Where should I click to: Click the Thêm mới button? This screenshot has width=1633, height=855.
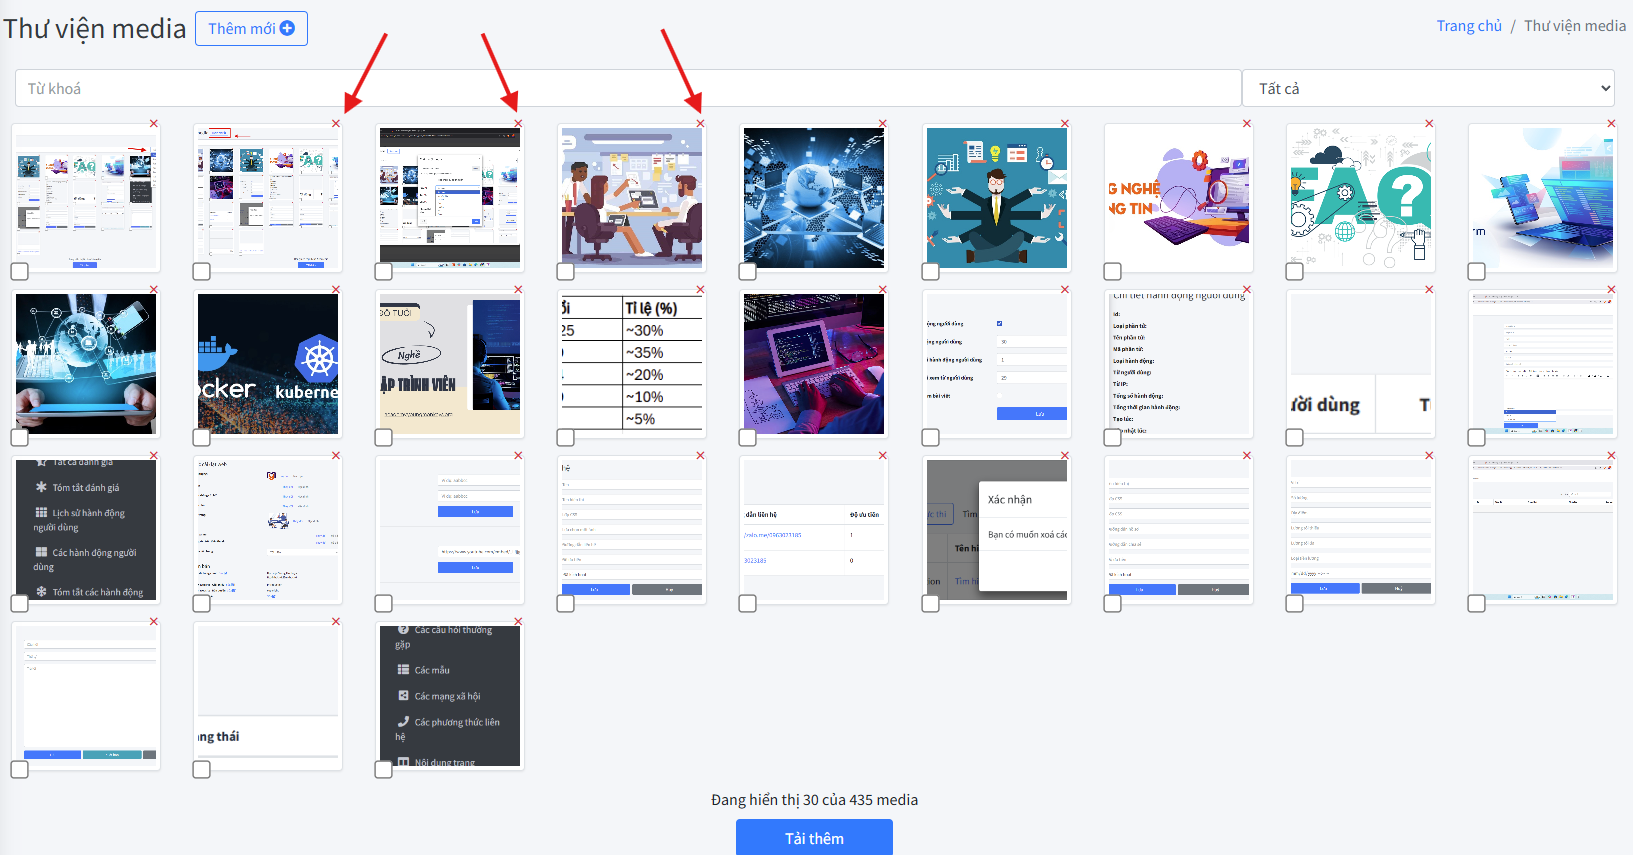coord(251,29)
